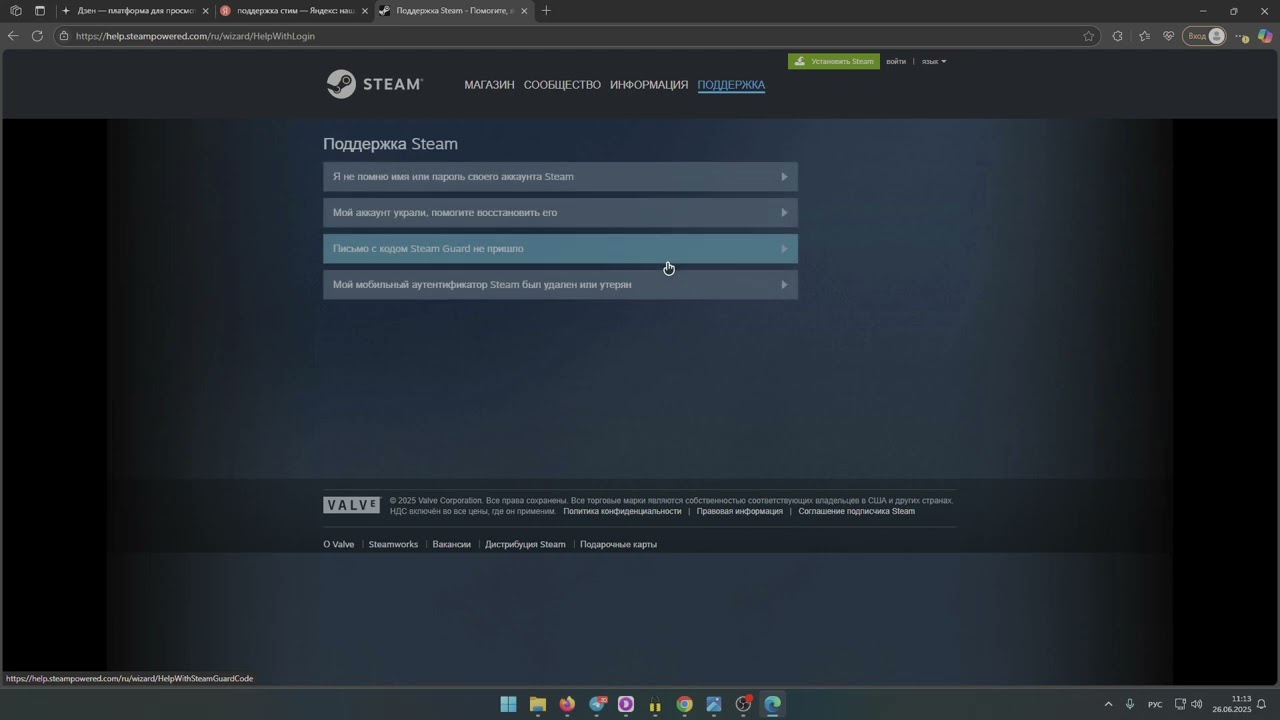The width and height of the screenshot is (1280, 720).
Task: Click arrow on 'мобильный аутентификатор' row
Action: point(784,285)
